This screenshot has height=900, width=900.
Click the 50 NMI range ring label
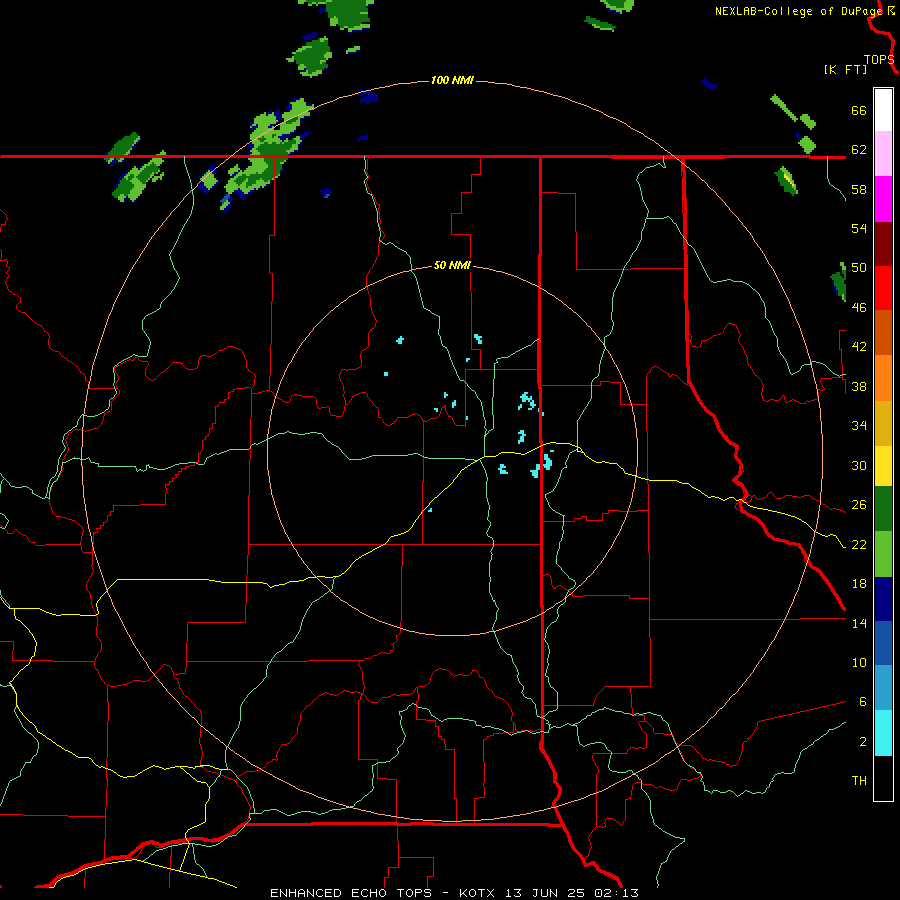[452, 265]
